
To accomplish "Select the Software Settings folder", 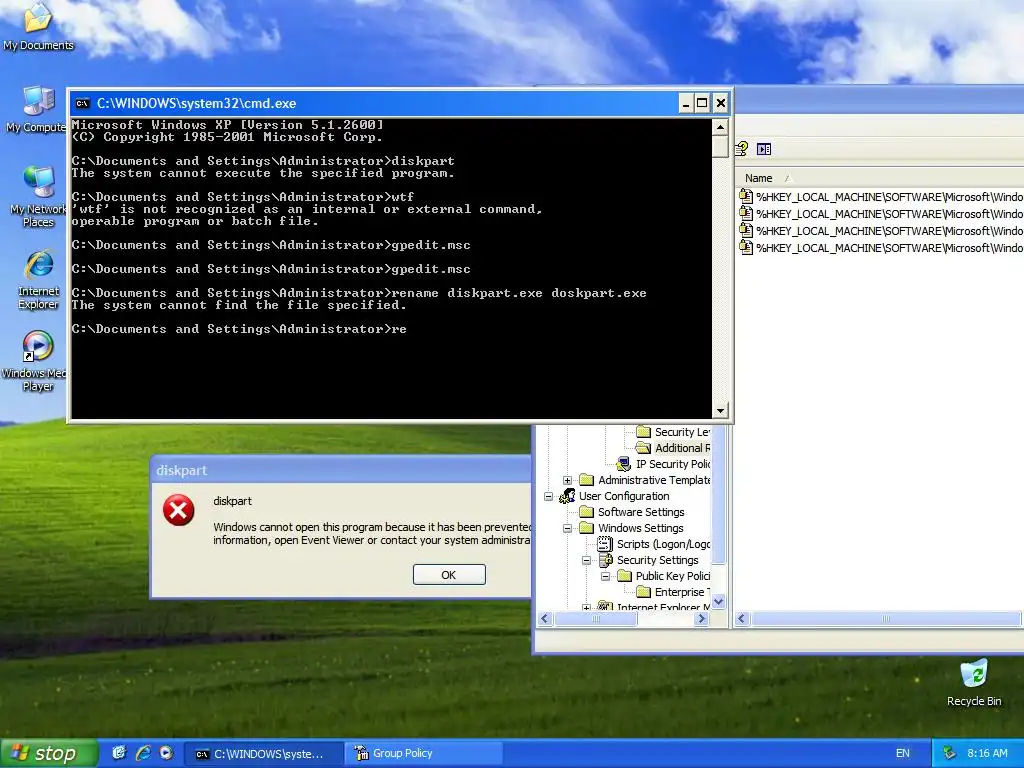I will pyautogui.click(x=632, y=512).
